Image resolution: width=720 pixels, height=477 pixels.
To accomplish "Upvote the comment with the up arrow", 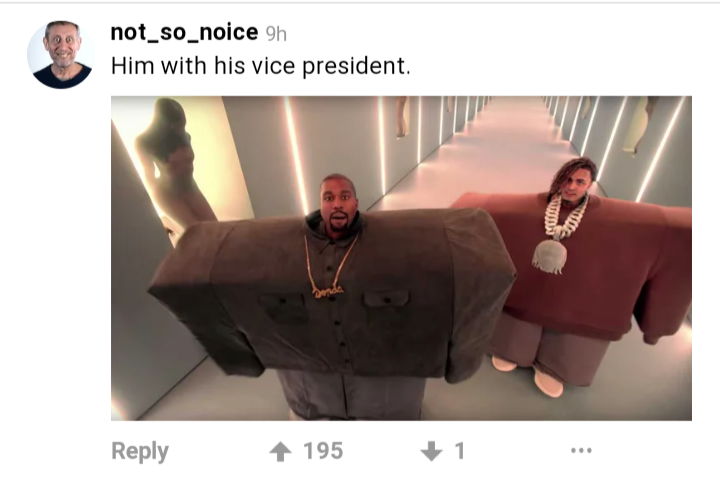I will (281, 451).
